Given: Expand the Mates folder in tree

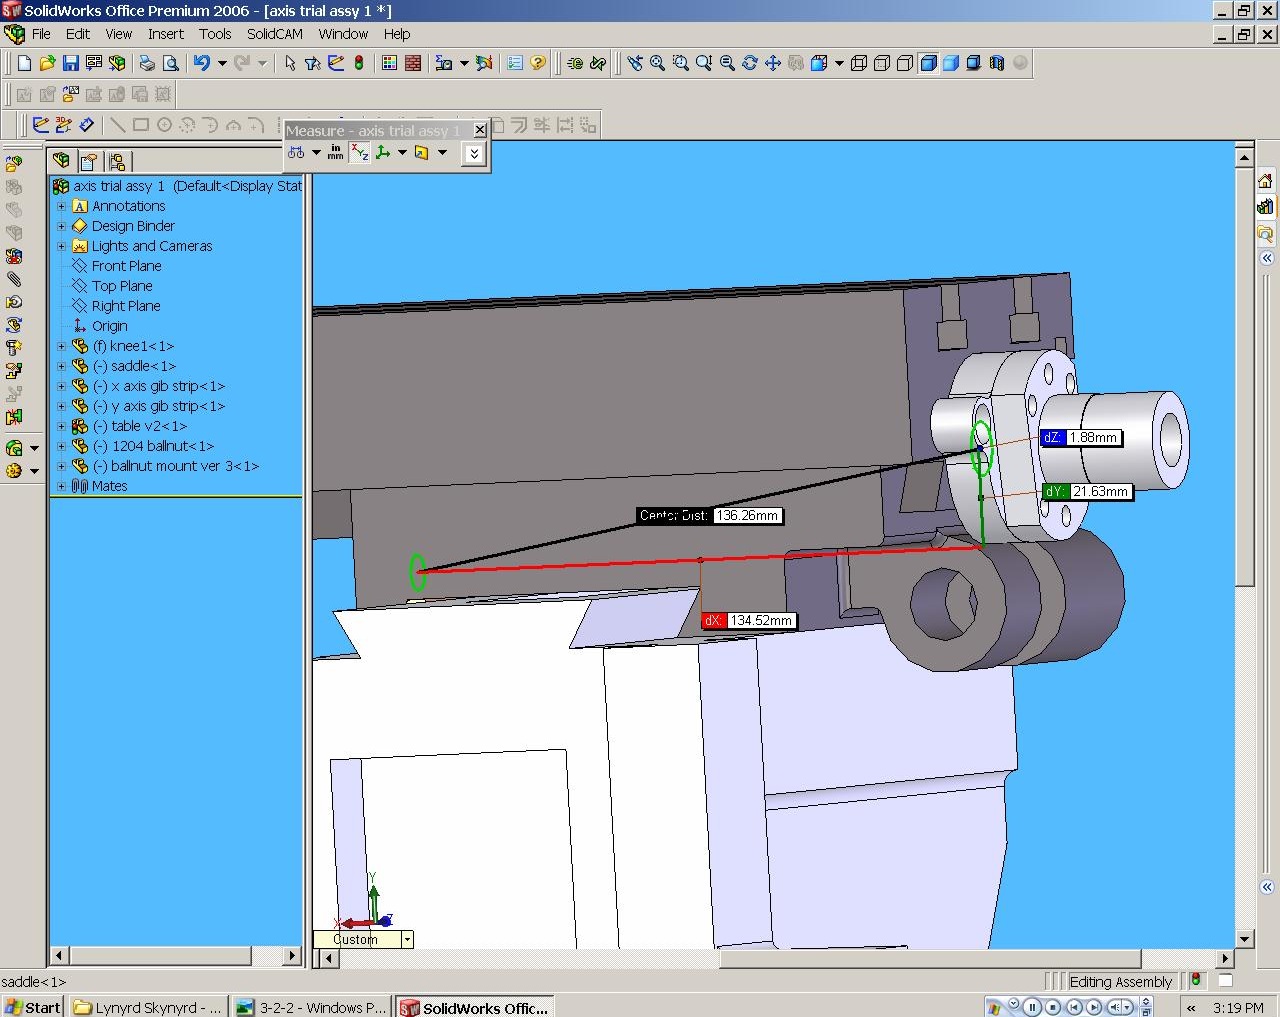Looking at the screenshot, I should 61,487.
